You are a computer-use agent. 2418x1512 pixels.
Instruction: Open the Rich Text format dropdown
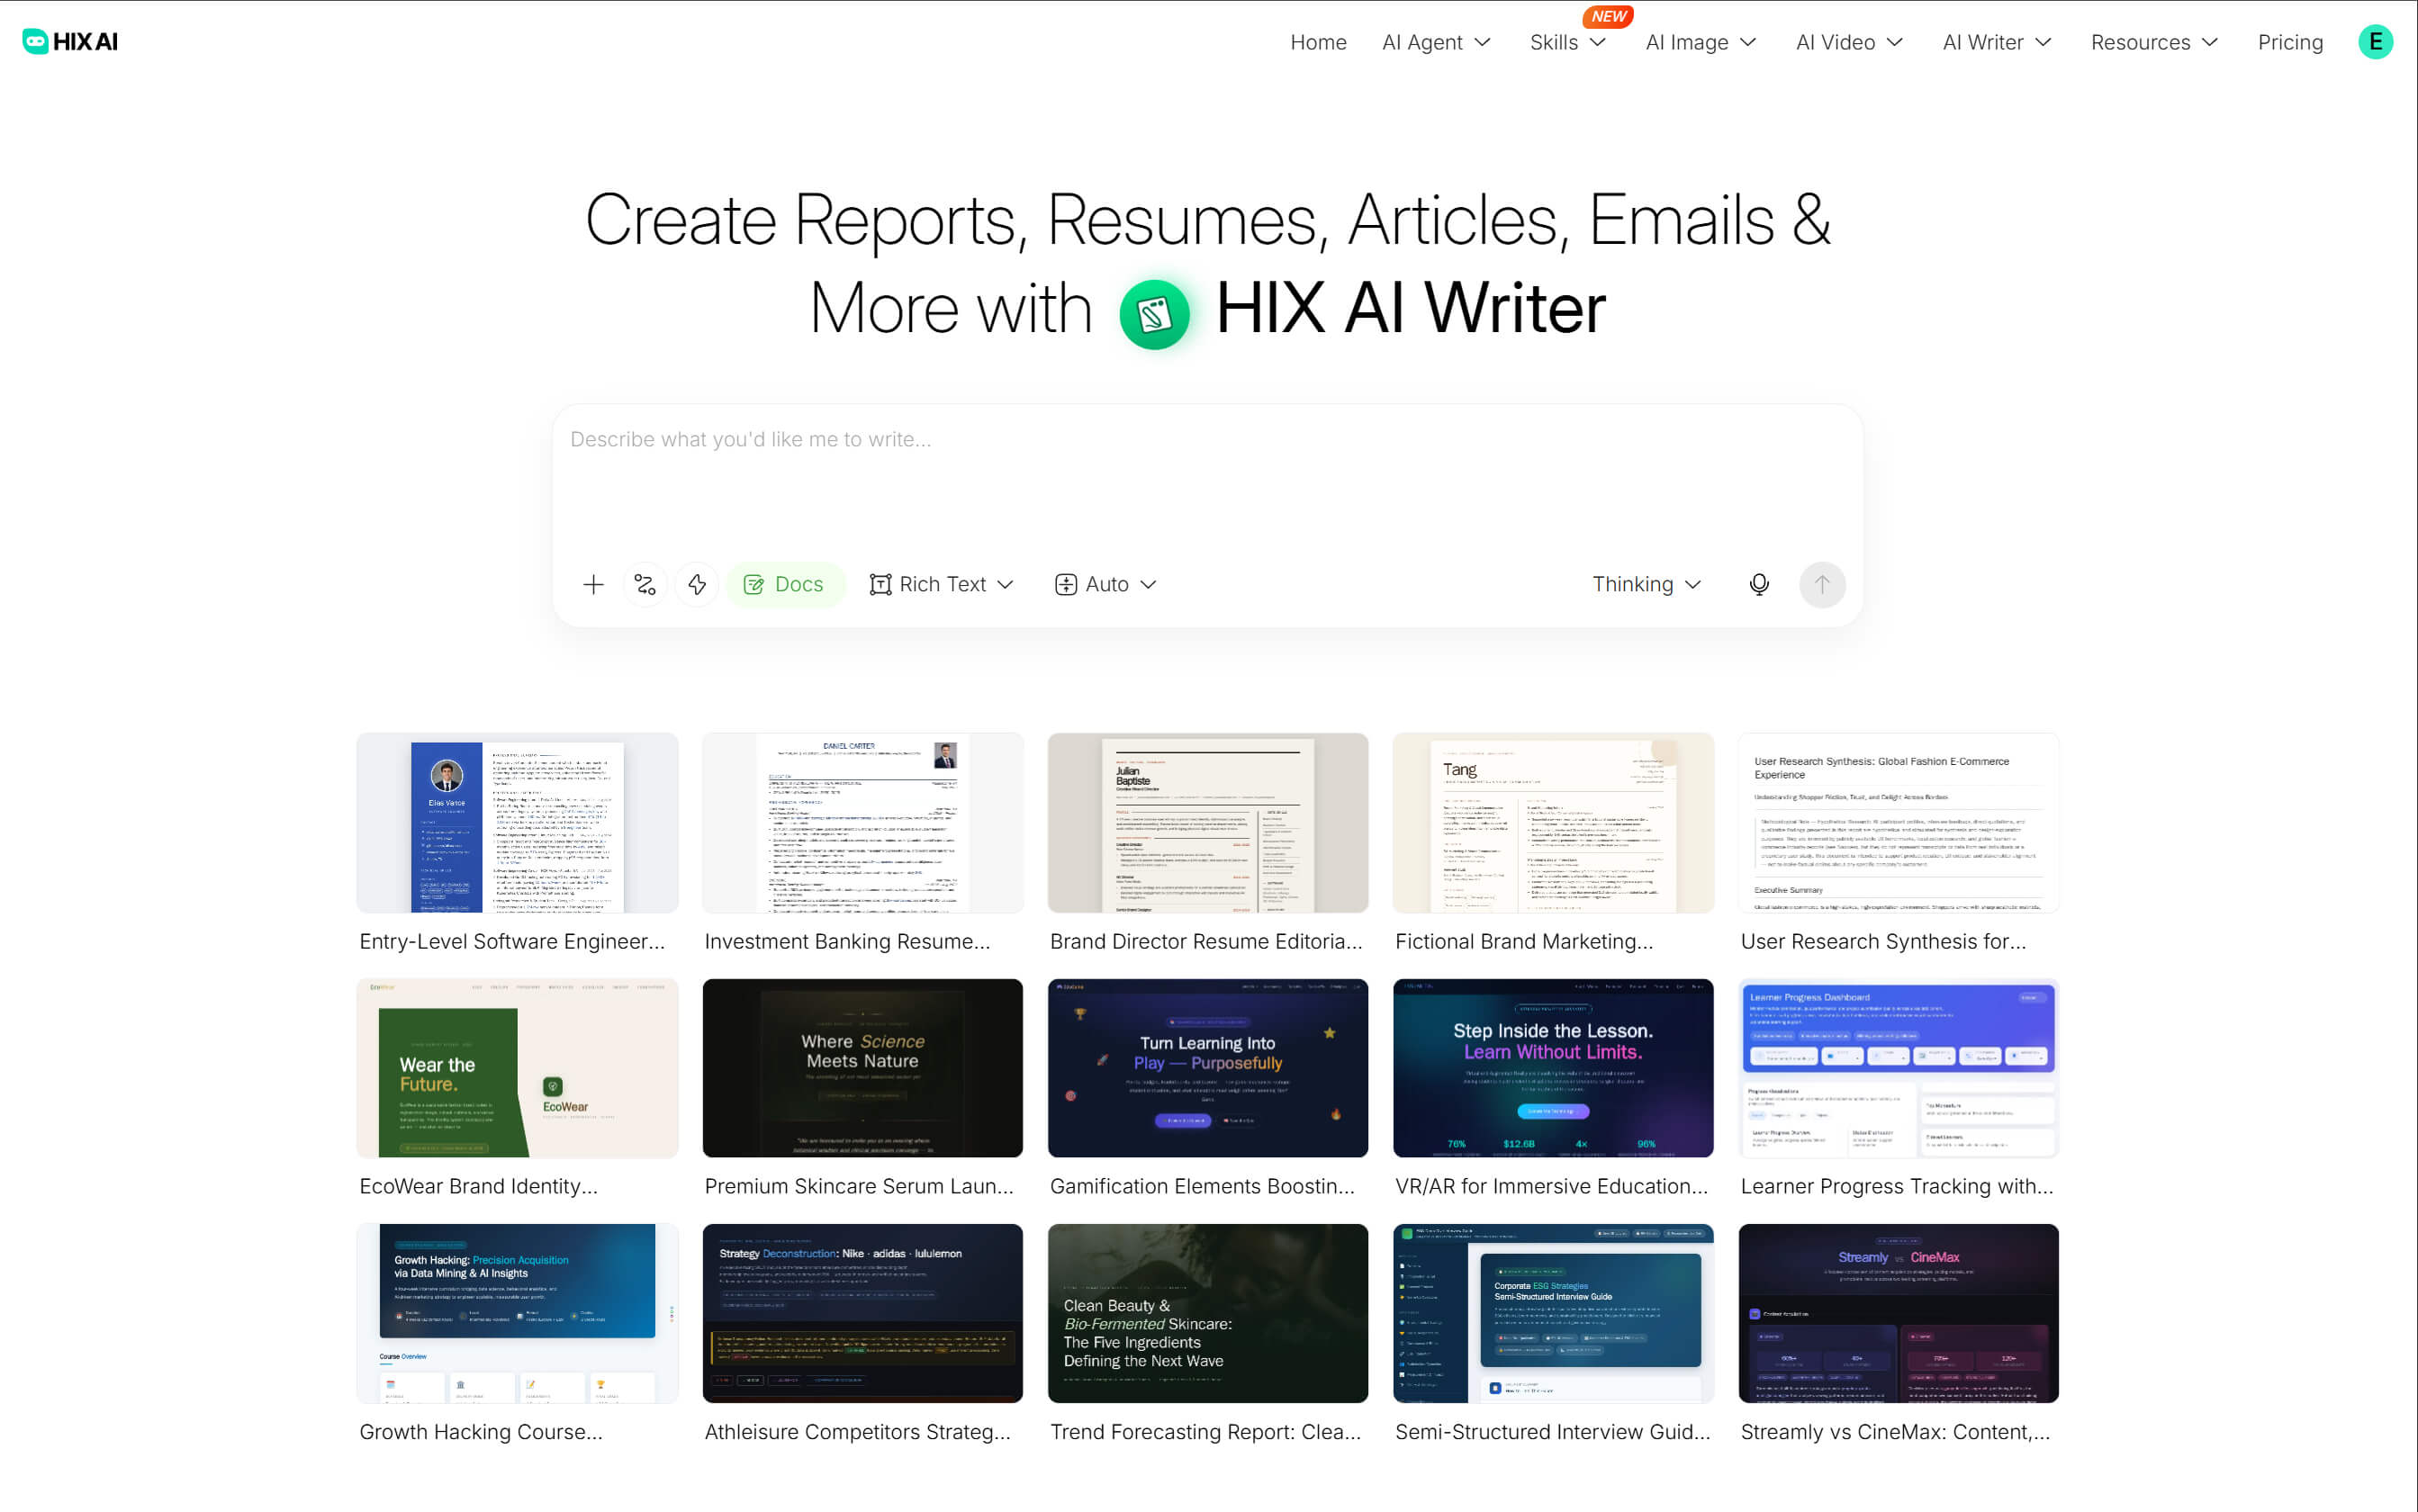click(x=941, y=584)
